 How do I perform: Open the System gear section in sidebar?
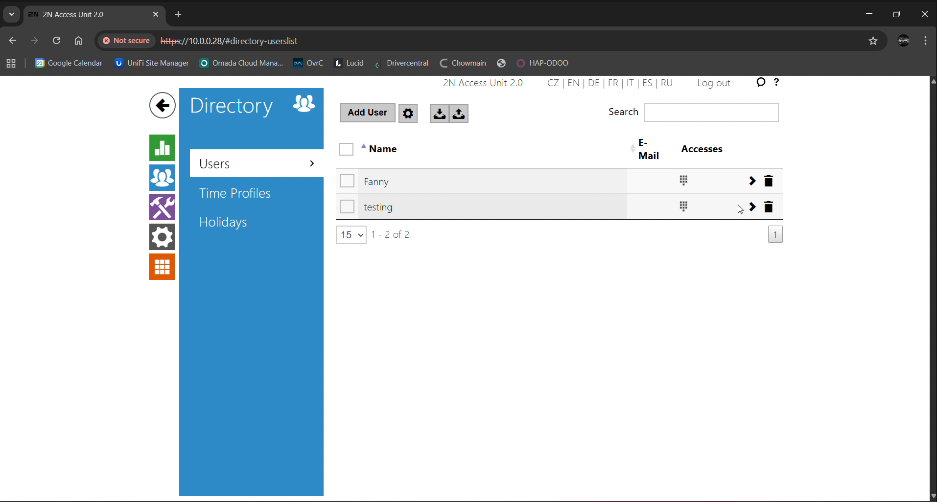pos(162,237)
